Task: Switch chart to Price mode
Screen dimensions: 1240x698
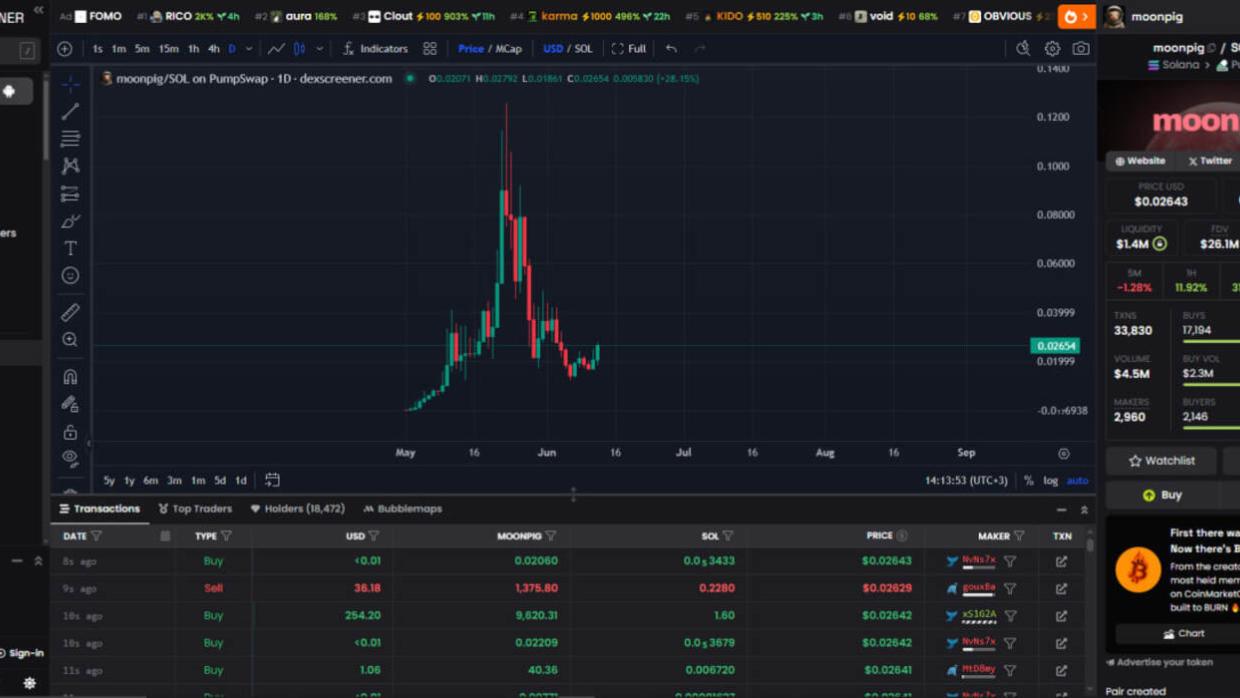Action: [x=471, y=48]
